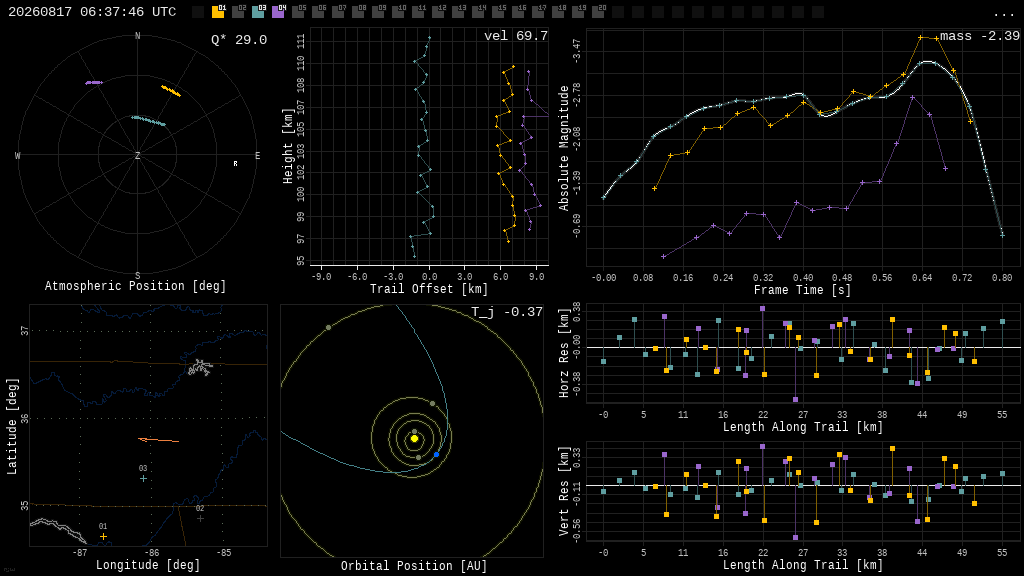Viewport: 1024px width, 576px height.
Task: Select the station 10 box
Action: (398, 12)
